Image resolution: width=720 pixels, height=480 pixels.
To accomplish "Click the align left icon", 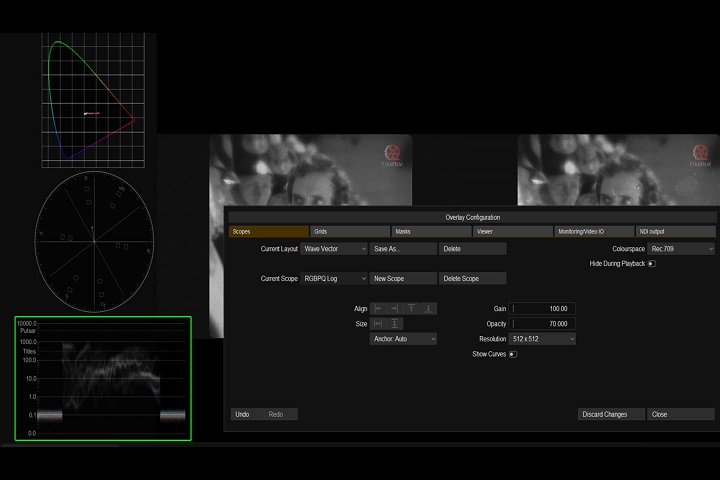I will coord(378,309).
